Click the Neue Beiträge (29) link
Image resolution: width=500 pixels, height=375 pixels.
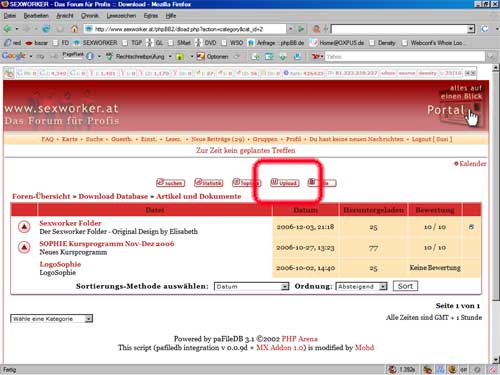pyautogui.click(x=218, y=139)
